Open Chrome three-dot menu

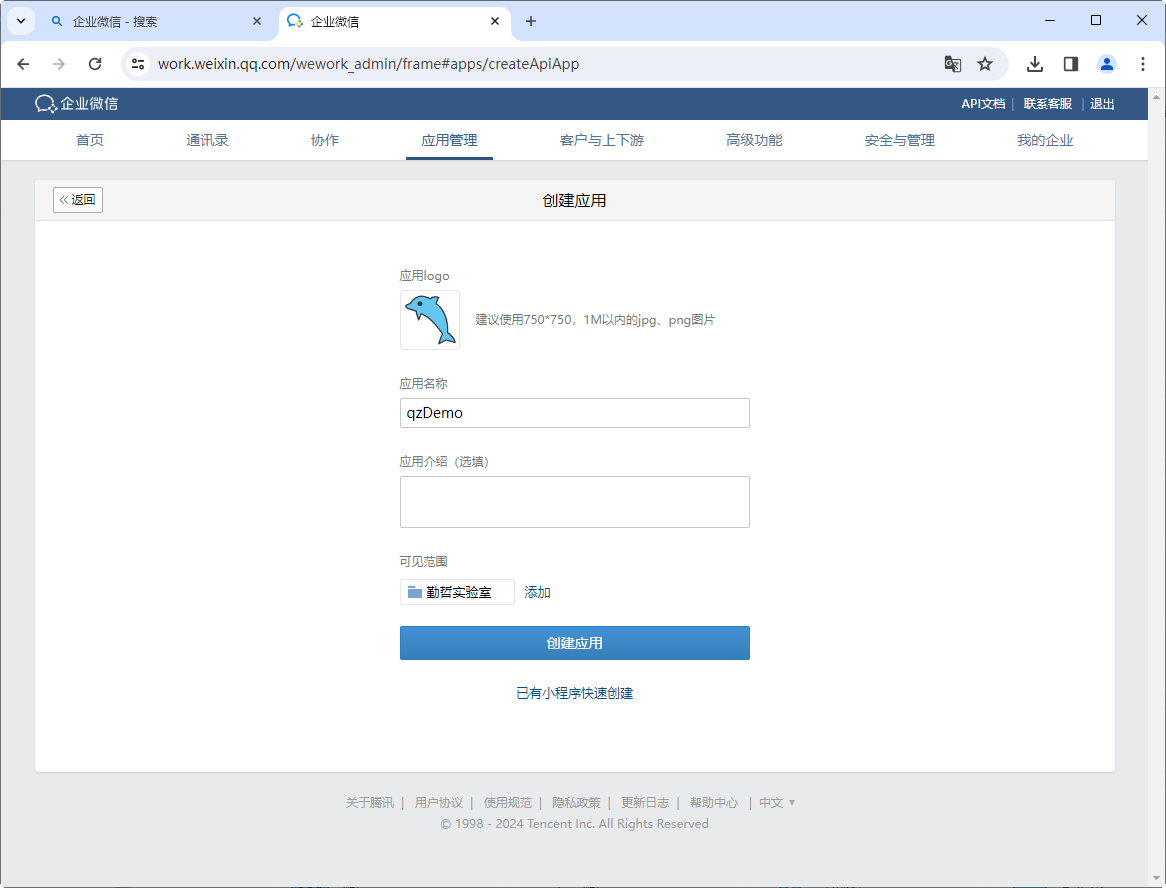[x=1143, y=64]
